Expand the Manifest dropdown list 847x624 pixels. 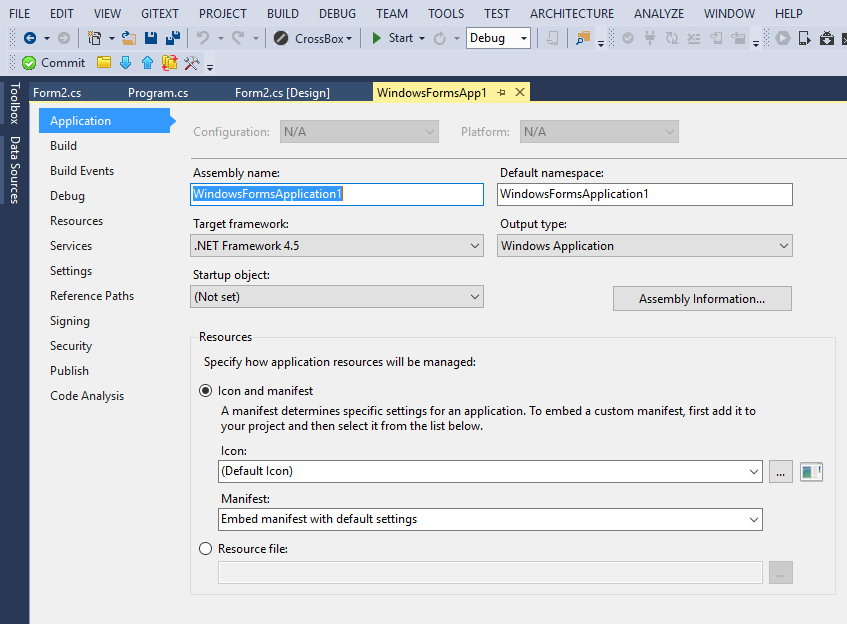(x=754, y=520)
